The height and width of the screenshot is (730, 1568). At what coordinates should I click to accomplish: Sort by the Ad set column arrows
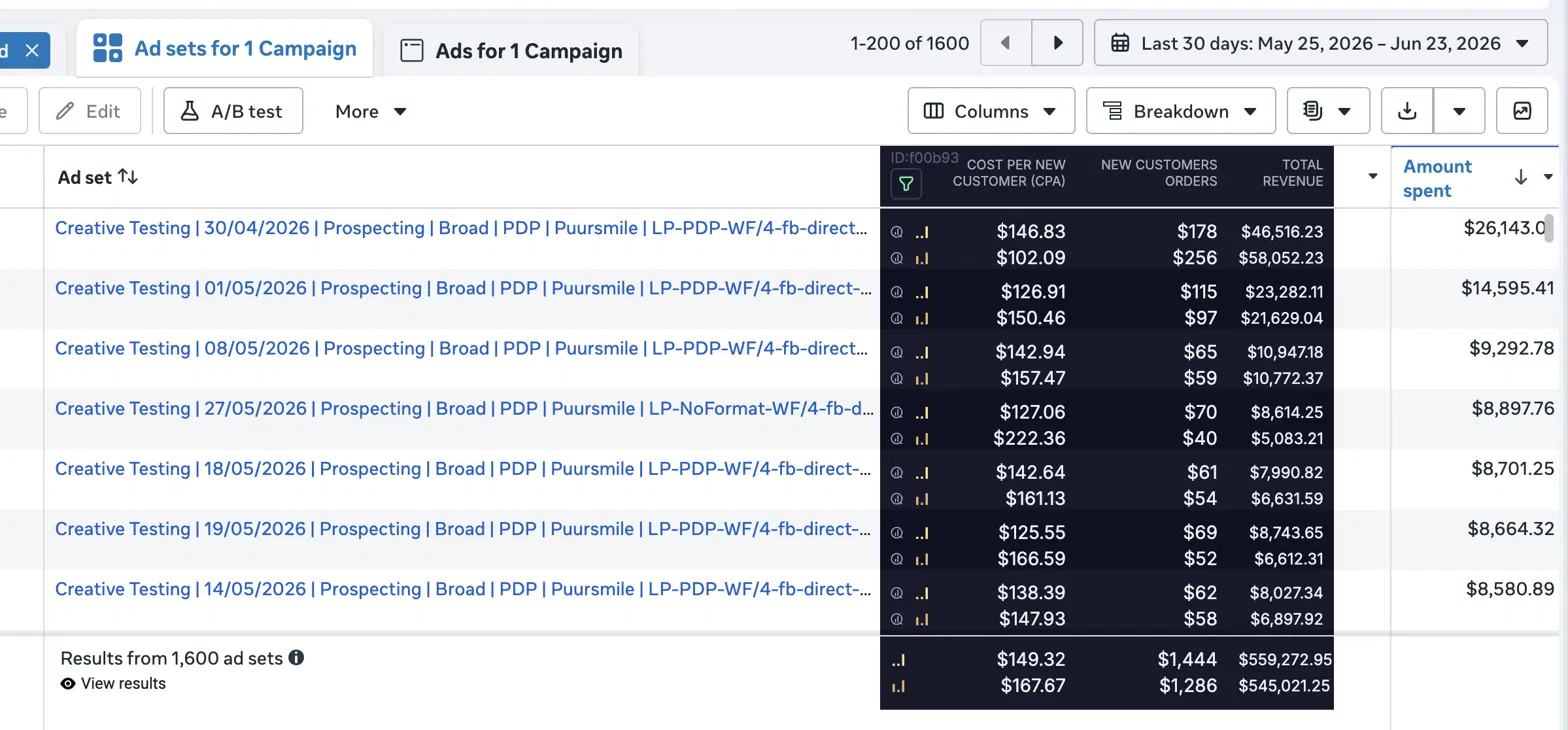tap(128, 177)
